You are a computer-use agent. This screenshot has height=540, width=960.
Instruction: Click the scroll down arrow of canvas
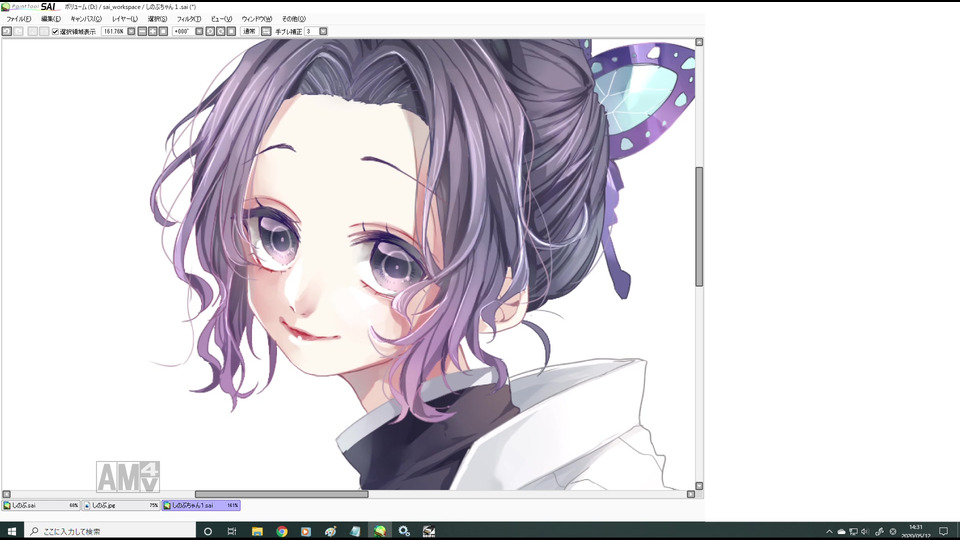tap(699, 486)
